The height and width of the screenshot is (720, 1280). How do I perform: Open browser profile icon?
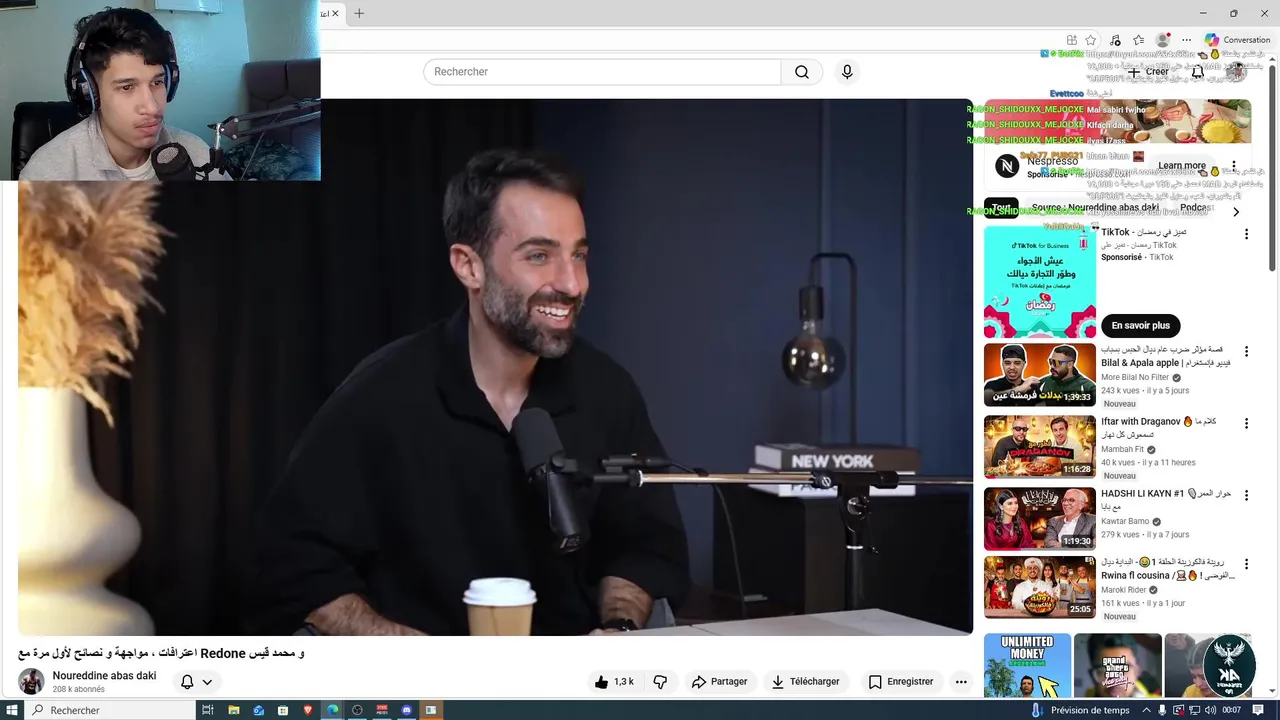click(x=1162, y=40)
